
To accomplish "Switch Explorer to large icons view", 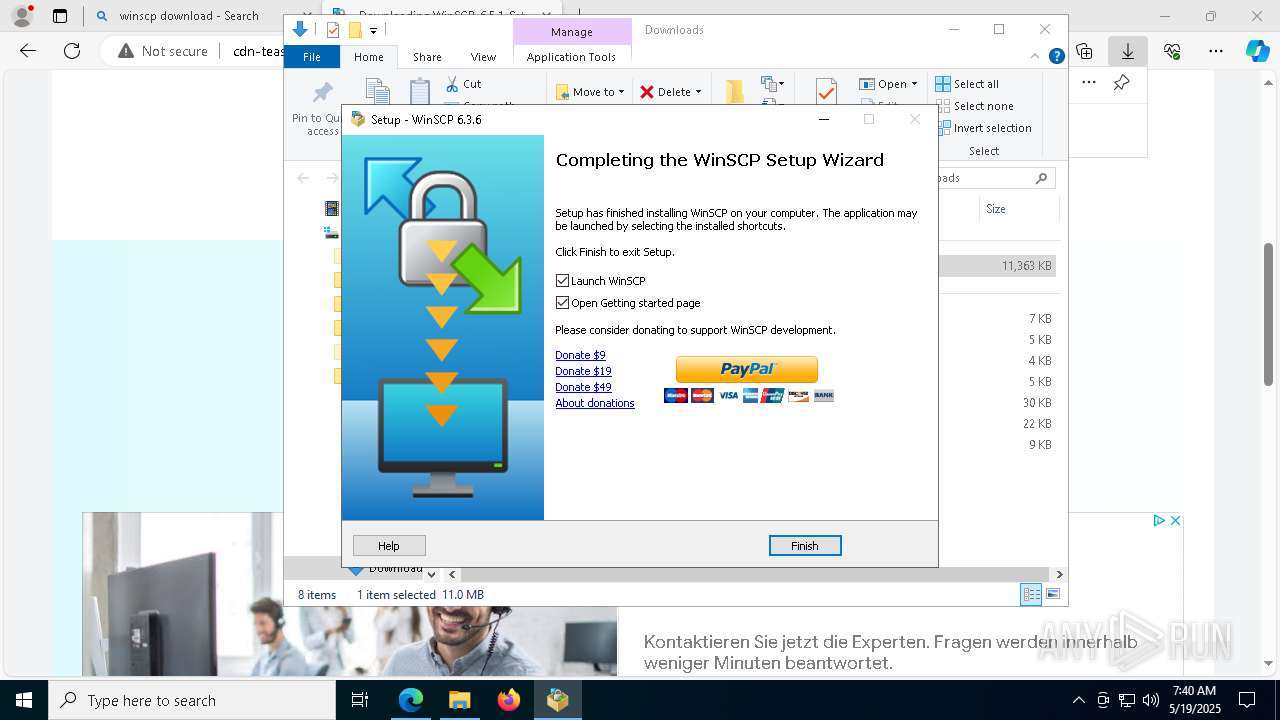I will tap(1053, 594).
